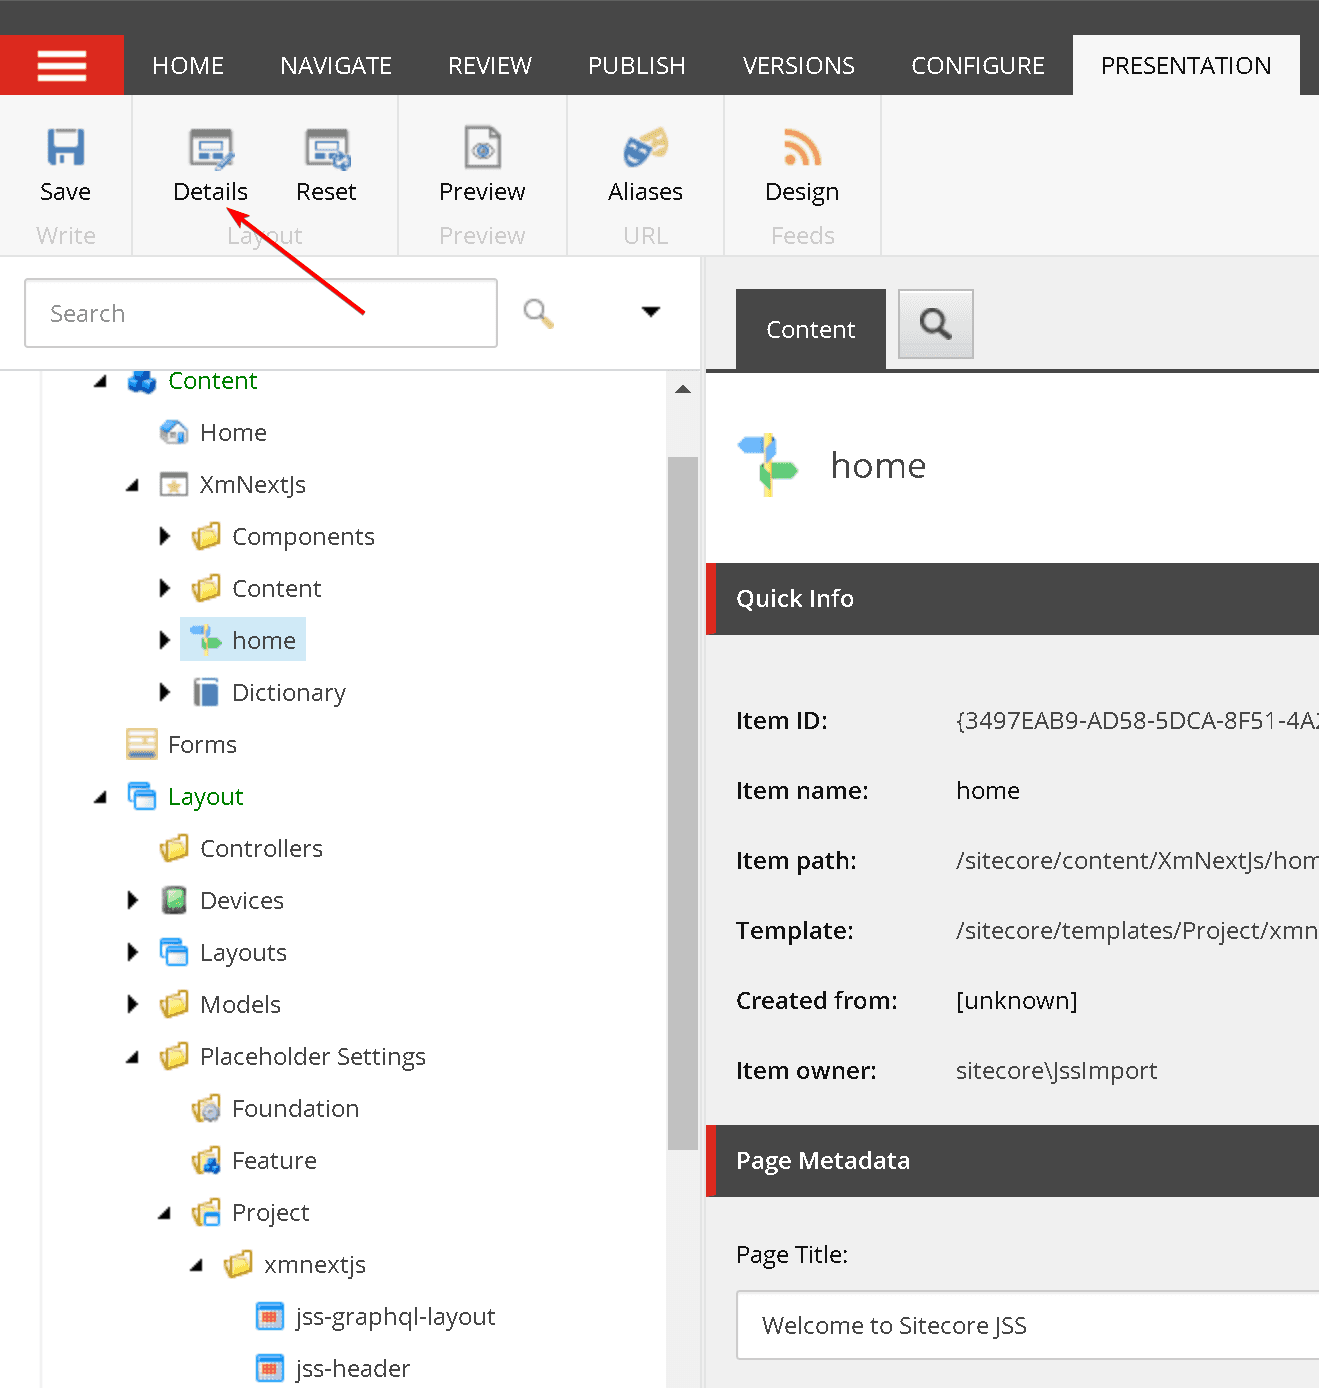
Task: Collapse the XmNextJs tree node
Action: pyautogui.click(x=133, y=486)
